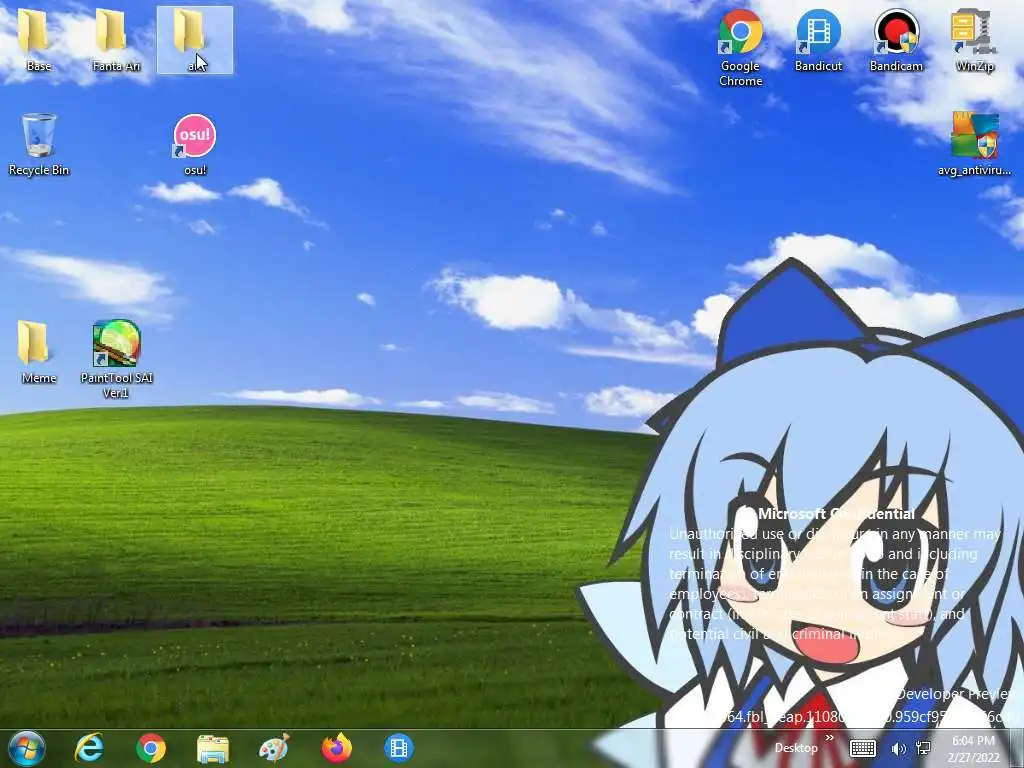The image size is (1024, 768).
Task: Open the Meme folder
Action: tap(38, 351)
